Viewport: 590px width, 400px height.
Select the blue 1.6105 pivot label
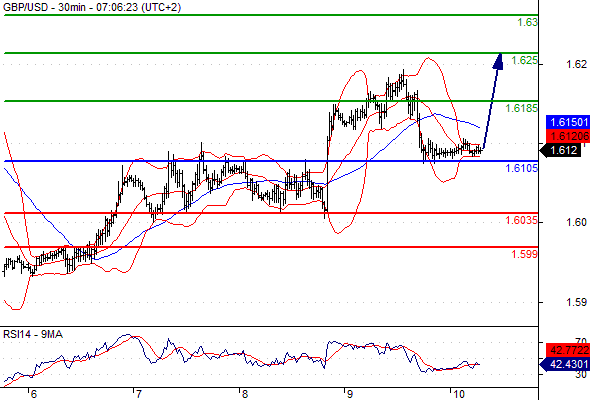(522, 168)
